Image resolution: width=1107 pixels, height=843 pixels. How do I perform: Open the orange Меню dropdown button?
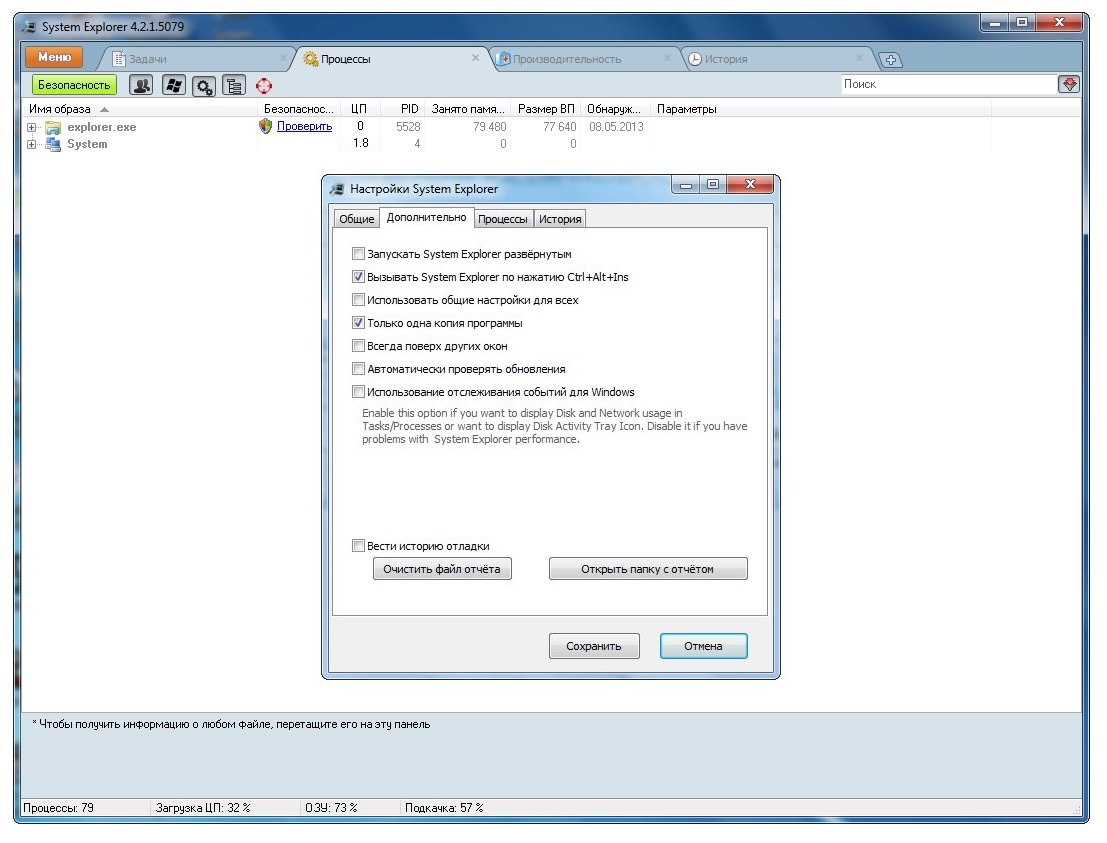click(54, 59)
